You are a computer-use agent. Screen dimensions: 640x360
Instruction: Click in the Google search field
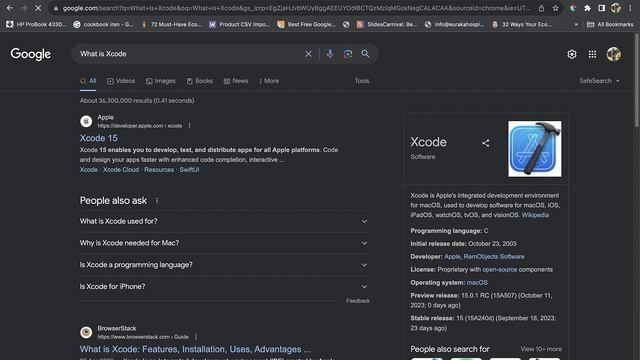190,54
